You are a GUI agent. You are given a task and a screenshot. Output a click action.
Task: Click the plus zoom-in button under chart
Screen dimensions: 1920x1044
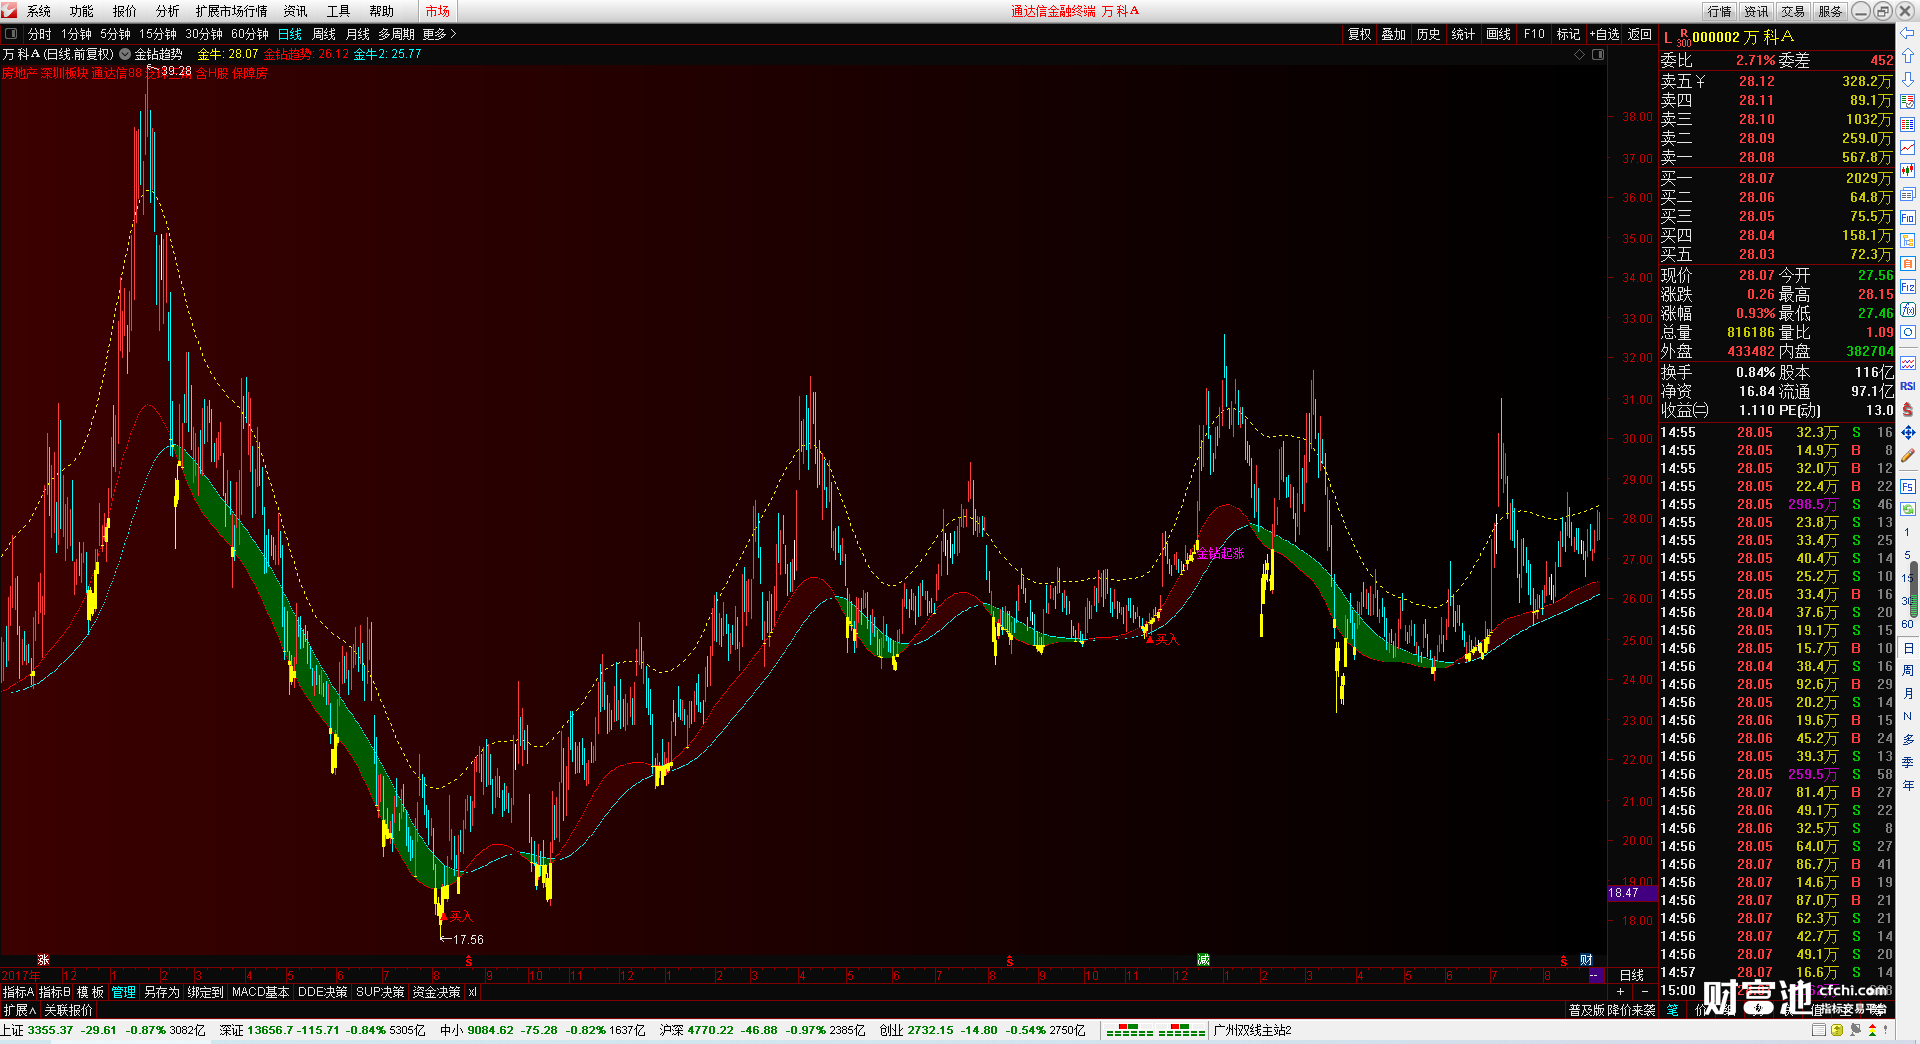point(1620,992)
